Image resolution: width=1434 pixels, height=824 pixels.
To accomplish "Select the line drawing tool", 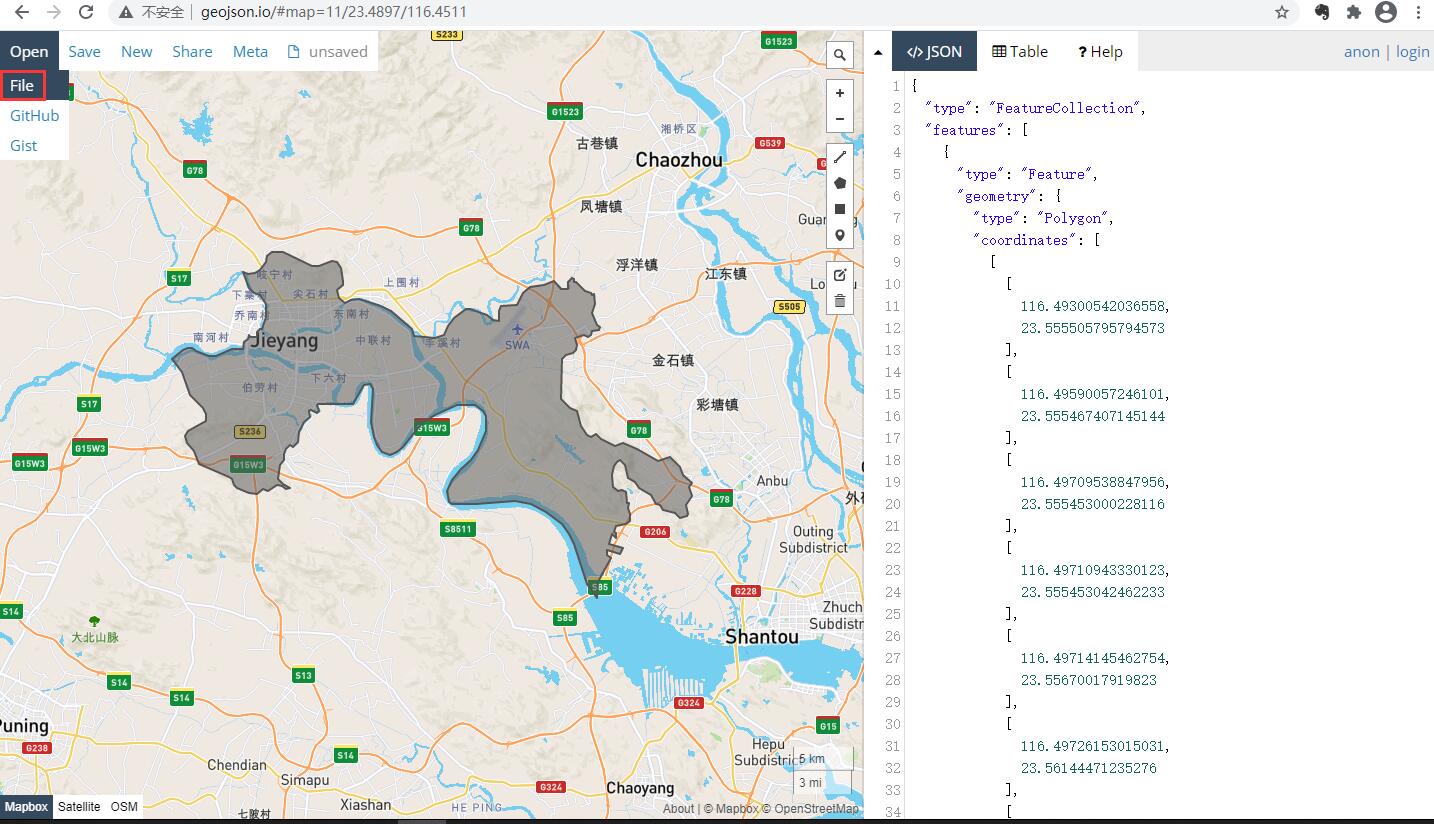I will [x=839, y=156].
